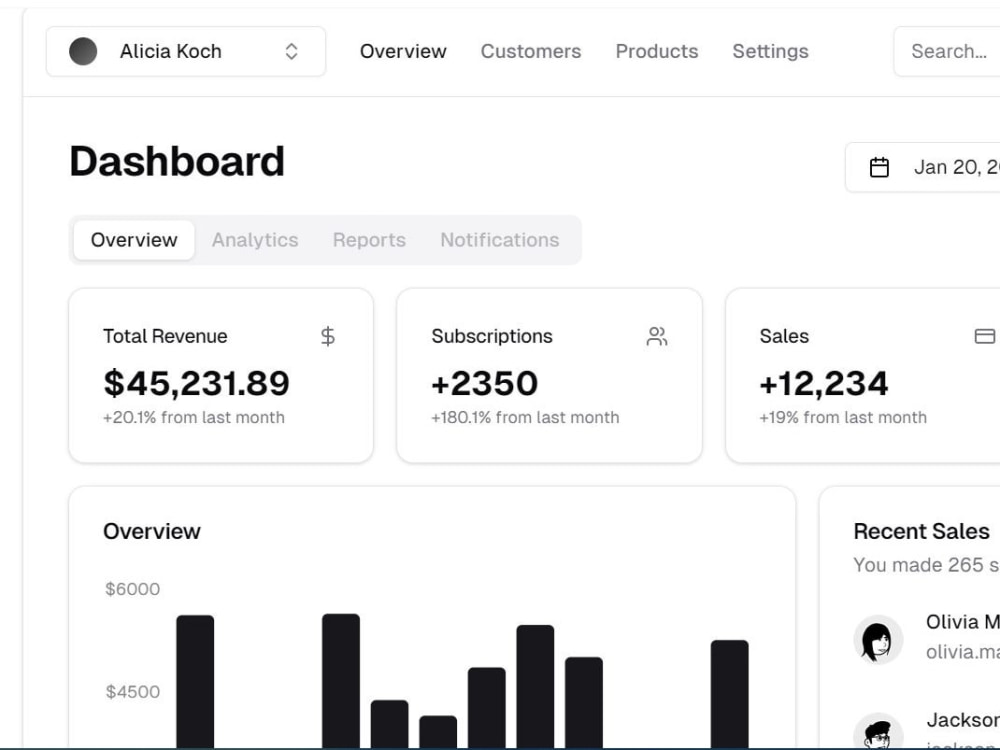Focus the Search input field
Screen dimensions: 1000x750
pyautogui.click(x=947, y=52)
